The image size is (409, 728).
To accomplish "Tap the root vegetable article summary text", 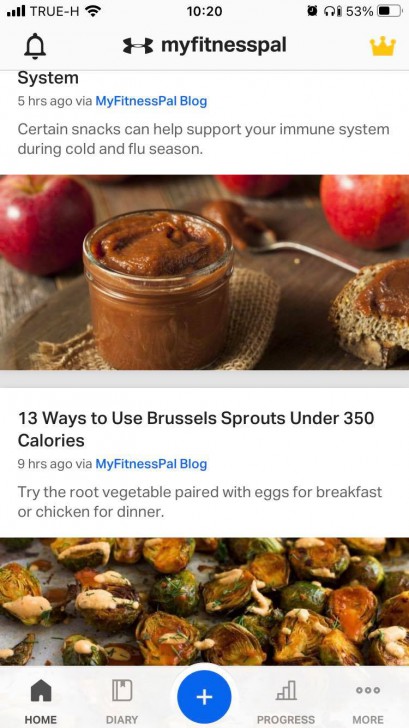I will (x=200, y=502).
